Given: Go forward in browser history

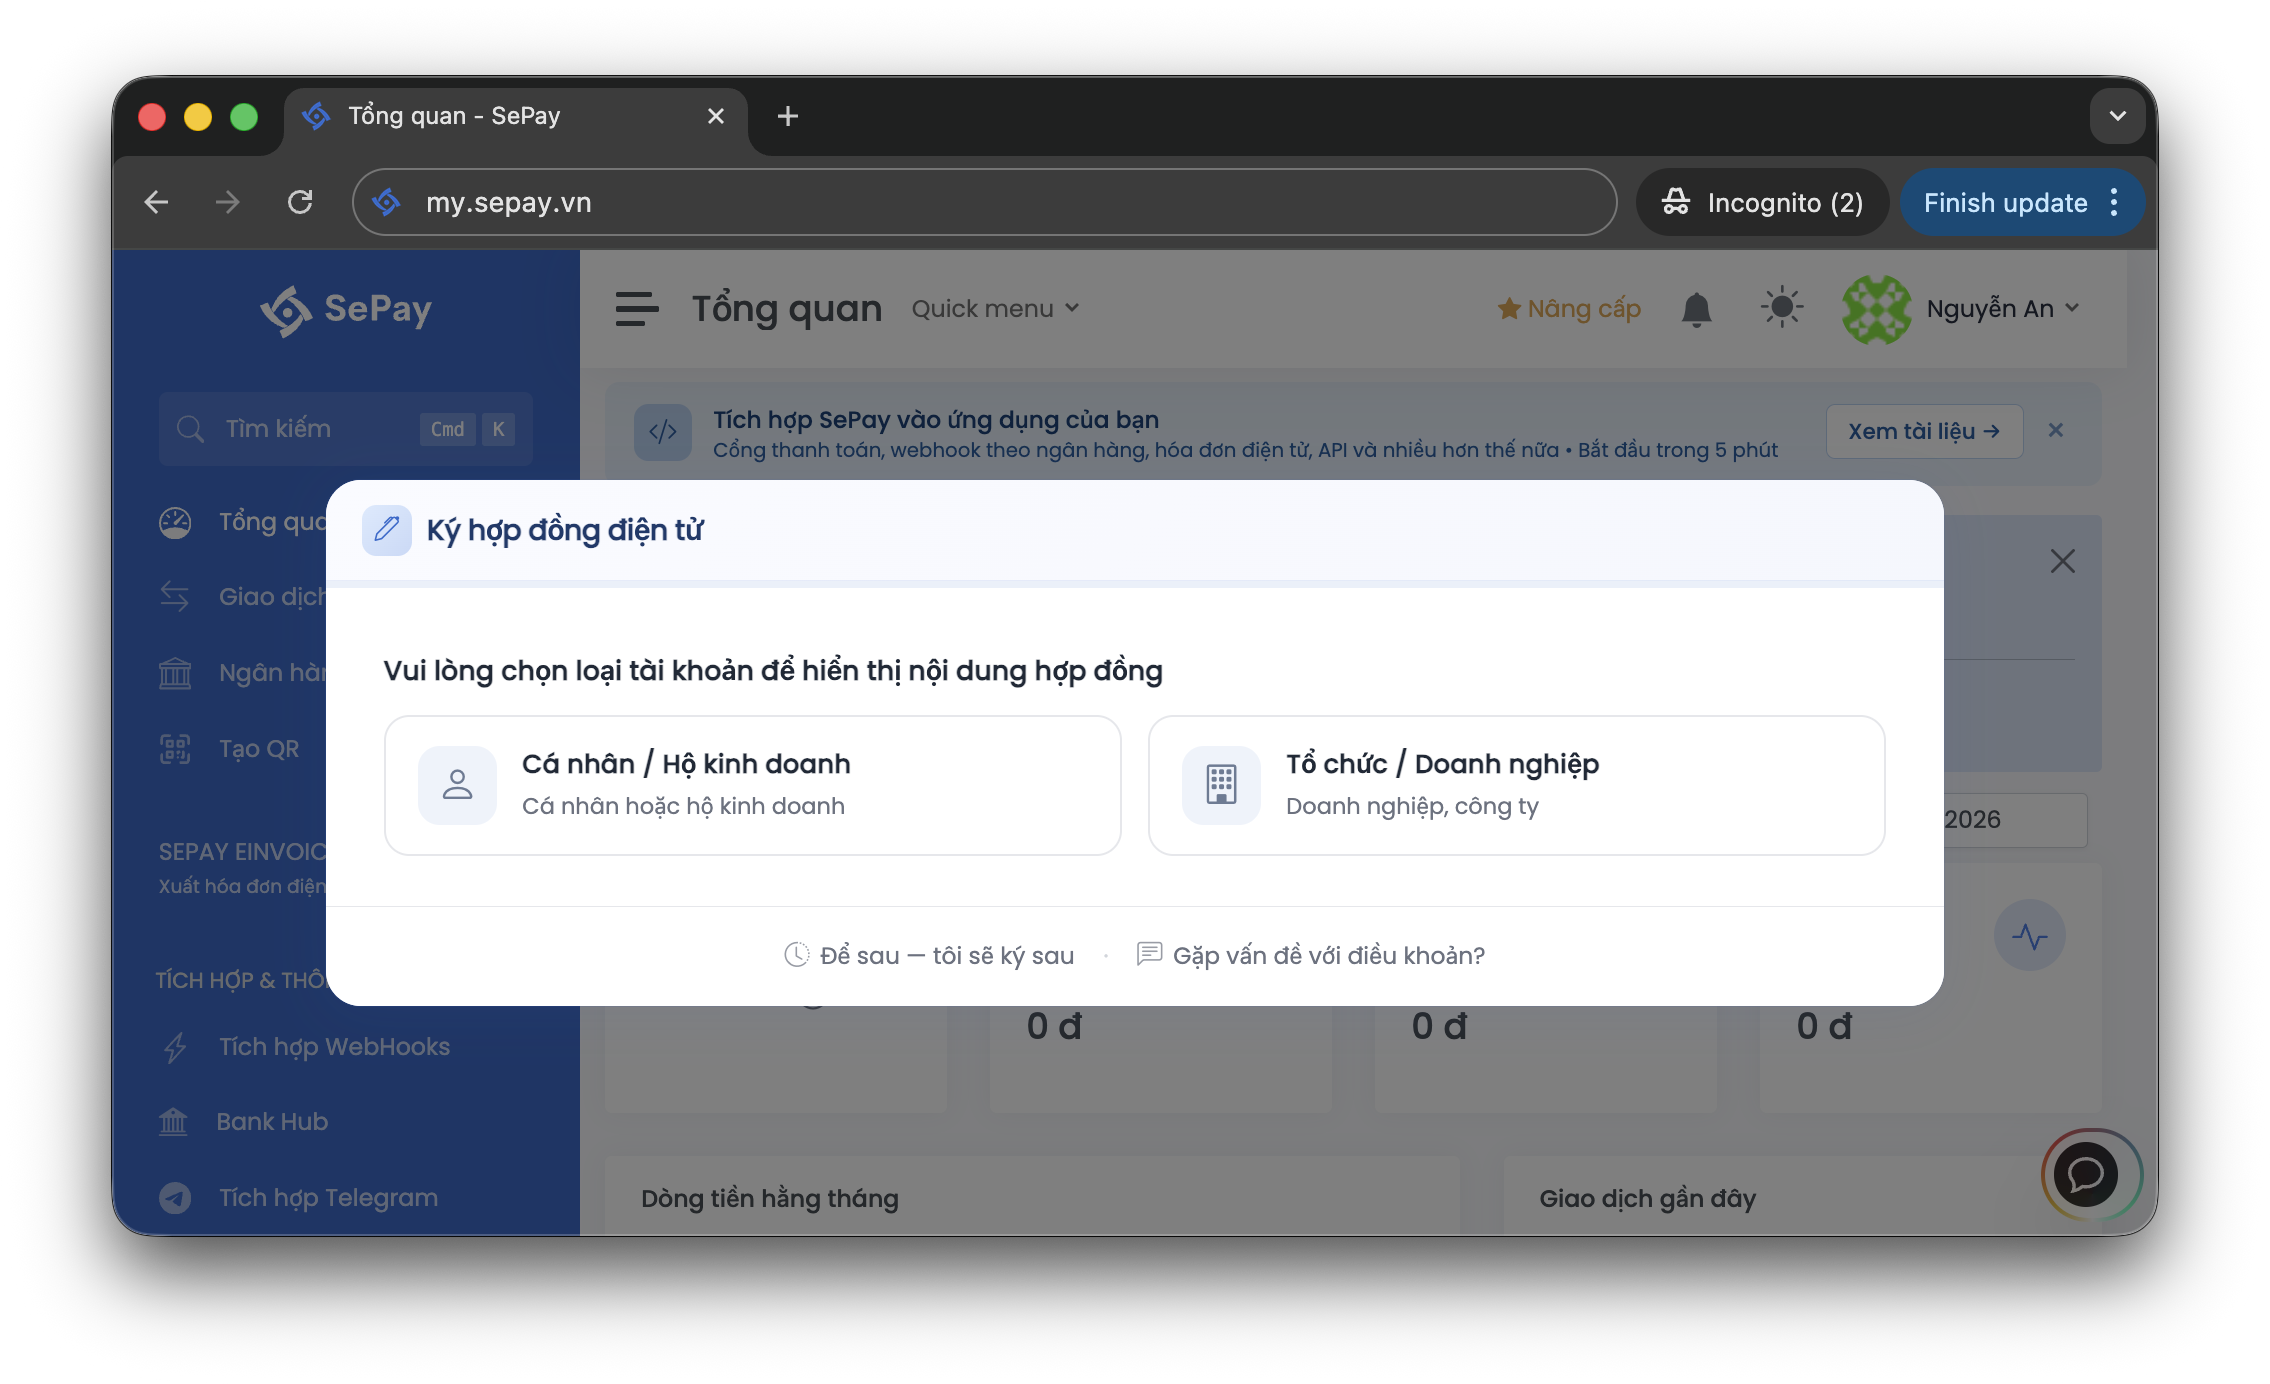Looking at the screenshot, I should coord(228,203).
